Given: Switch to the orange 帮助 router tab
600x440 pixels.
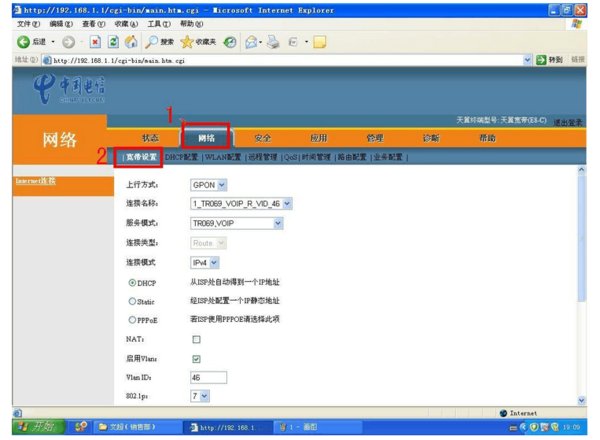Looking at the screenshot, I should coord(487,138).
